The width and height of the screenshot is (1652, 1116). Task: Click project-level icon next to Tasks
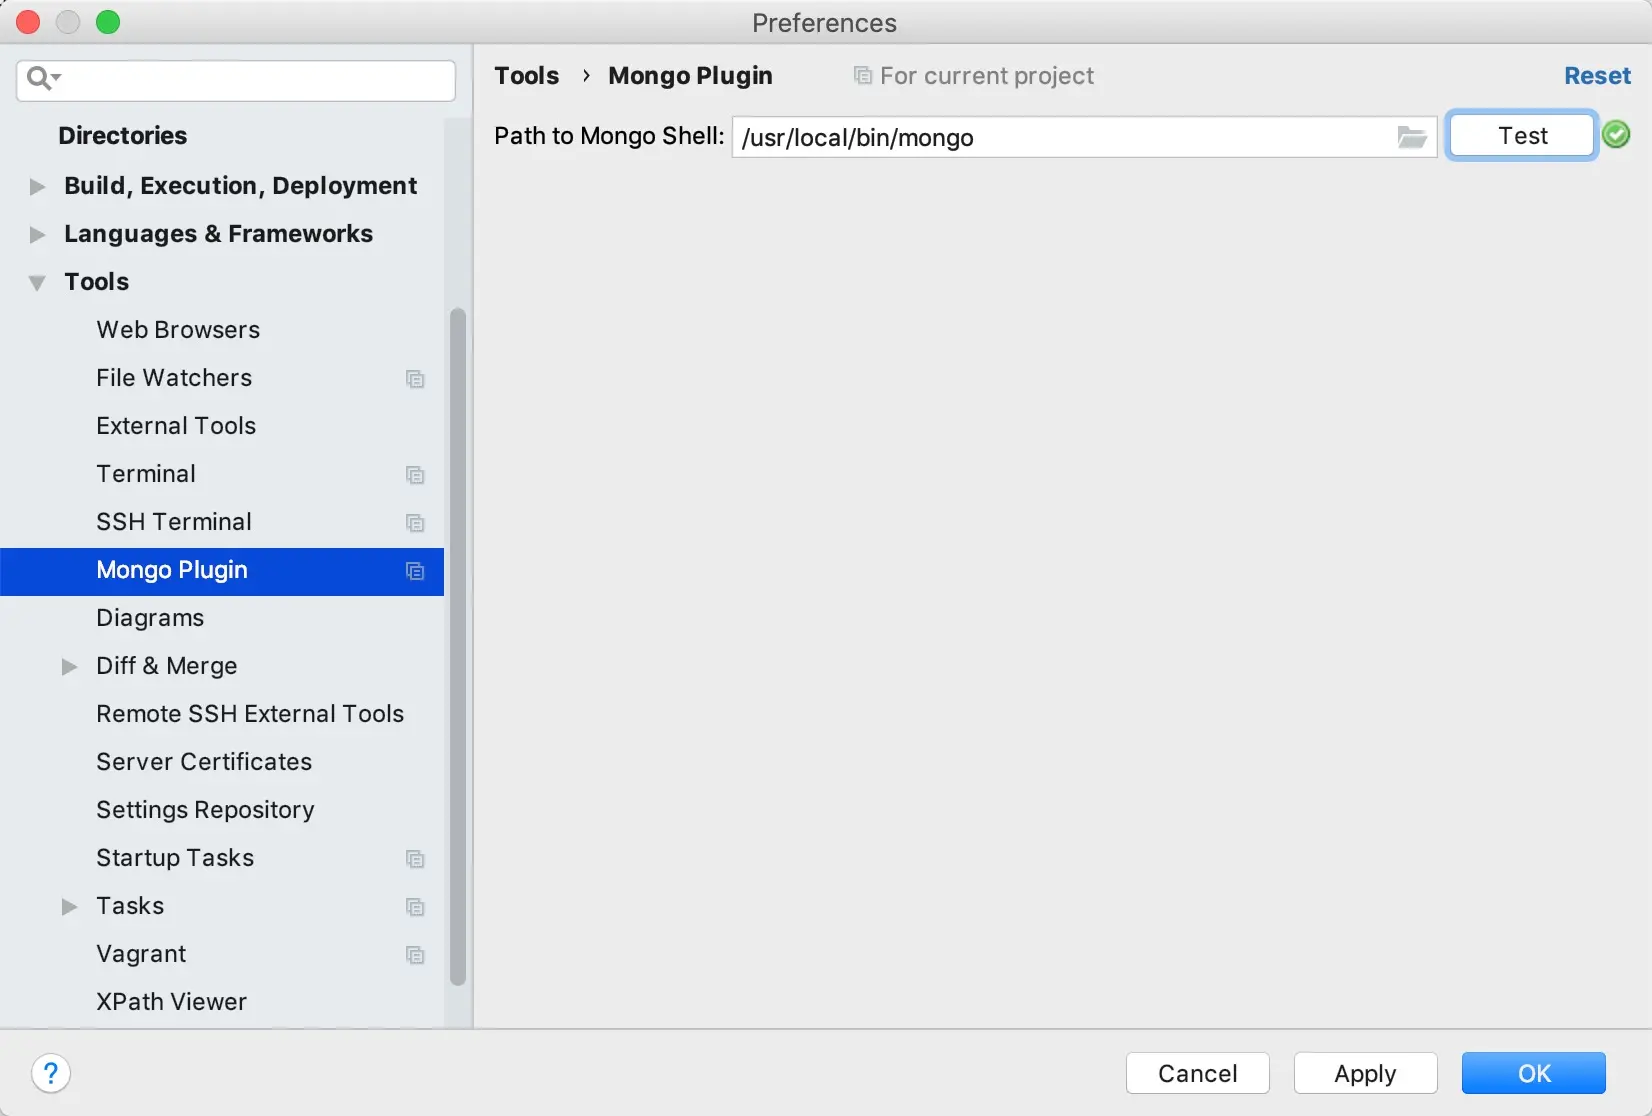(415, 907)
